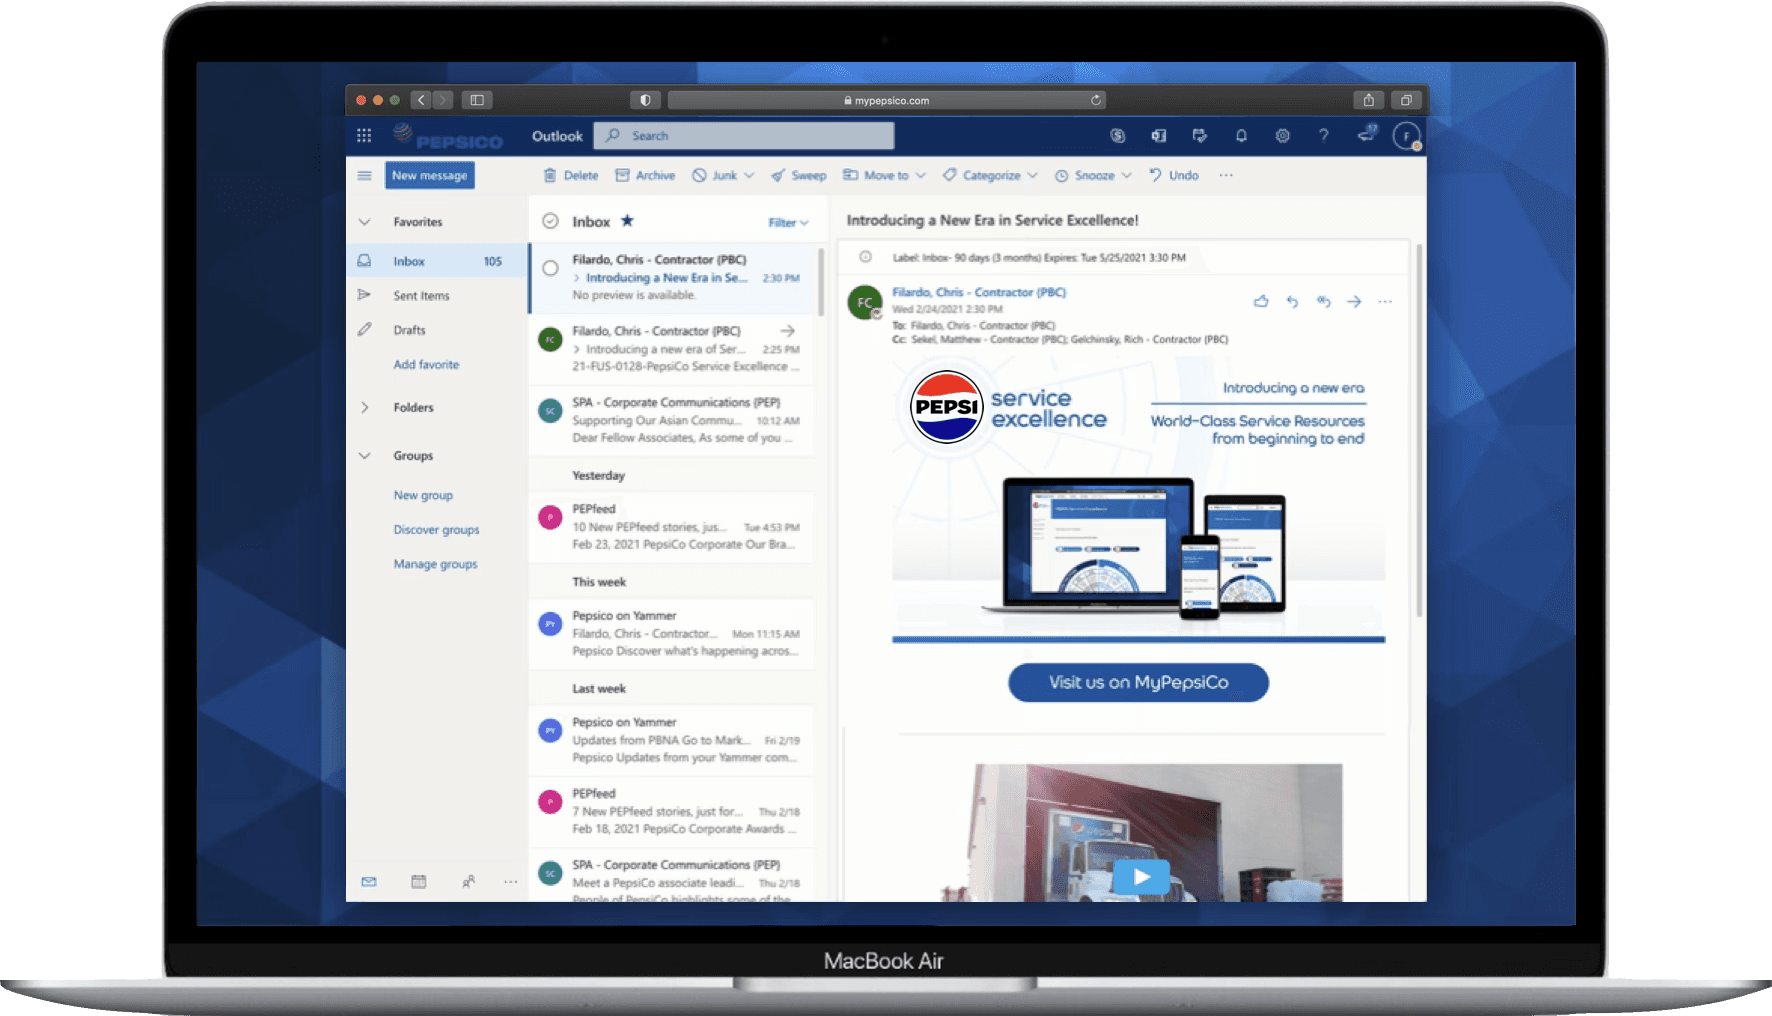Open Introducing a new era 2:25 PM email
Viewport: 1772px width, 1016px height.
pyautogui.click(x=671, y=349)
